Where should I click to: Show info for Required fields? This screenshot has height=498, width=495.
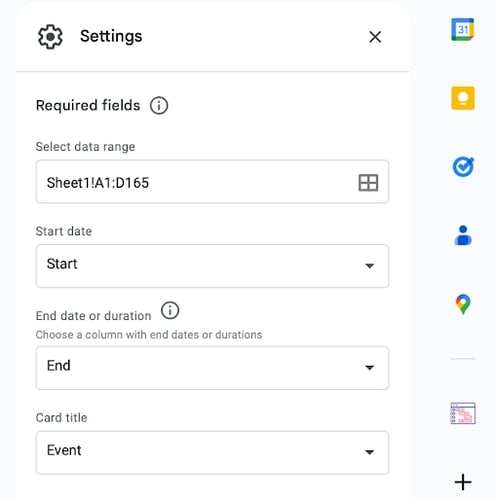pyautogui.click(x=159, y=106)
